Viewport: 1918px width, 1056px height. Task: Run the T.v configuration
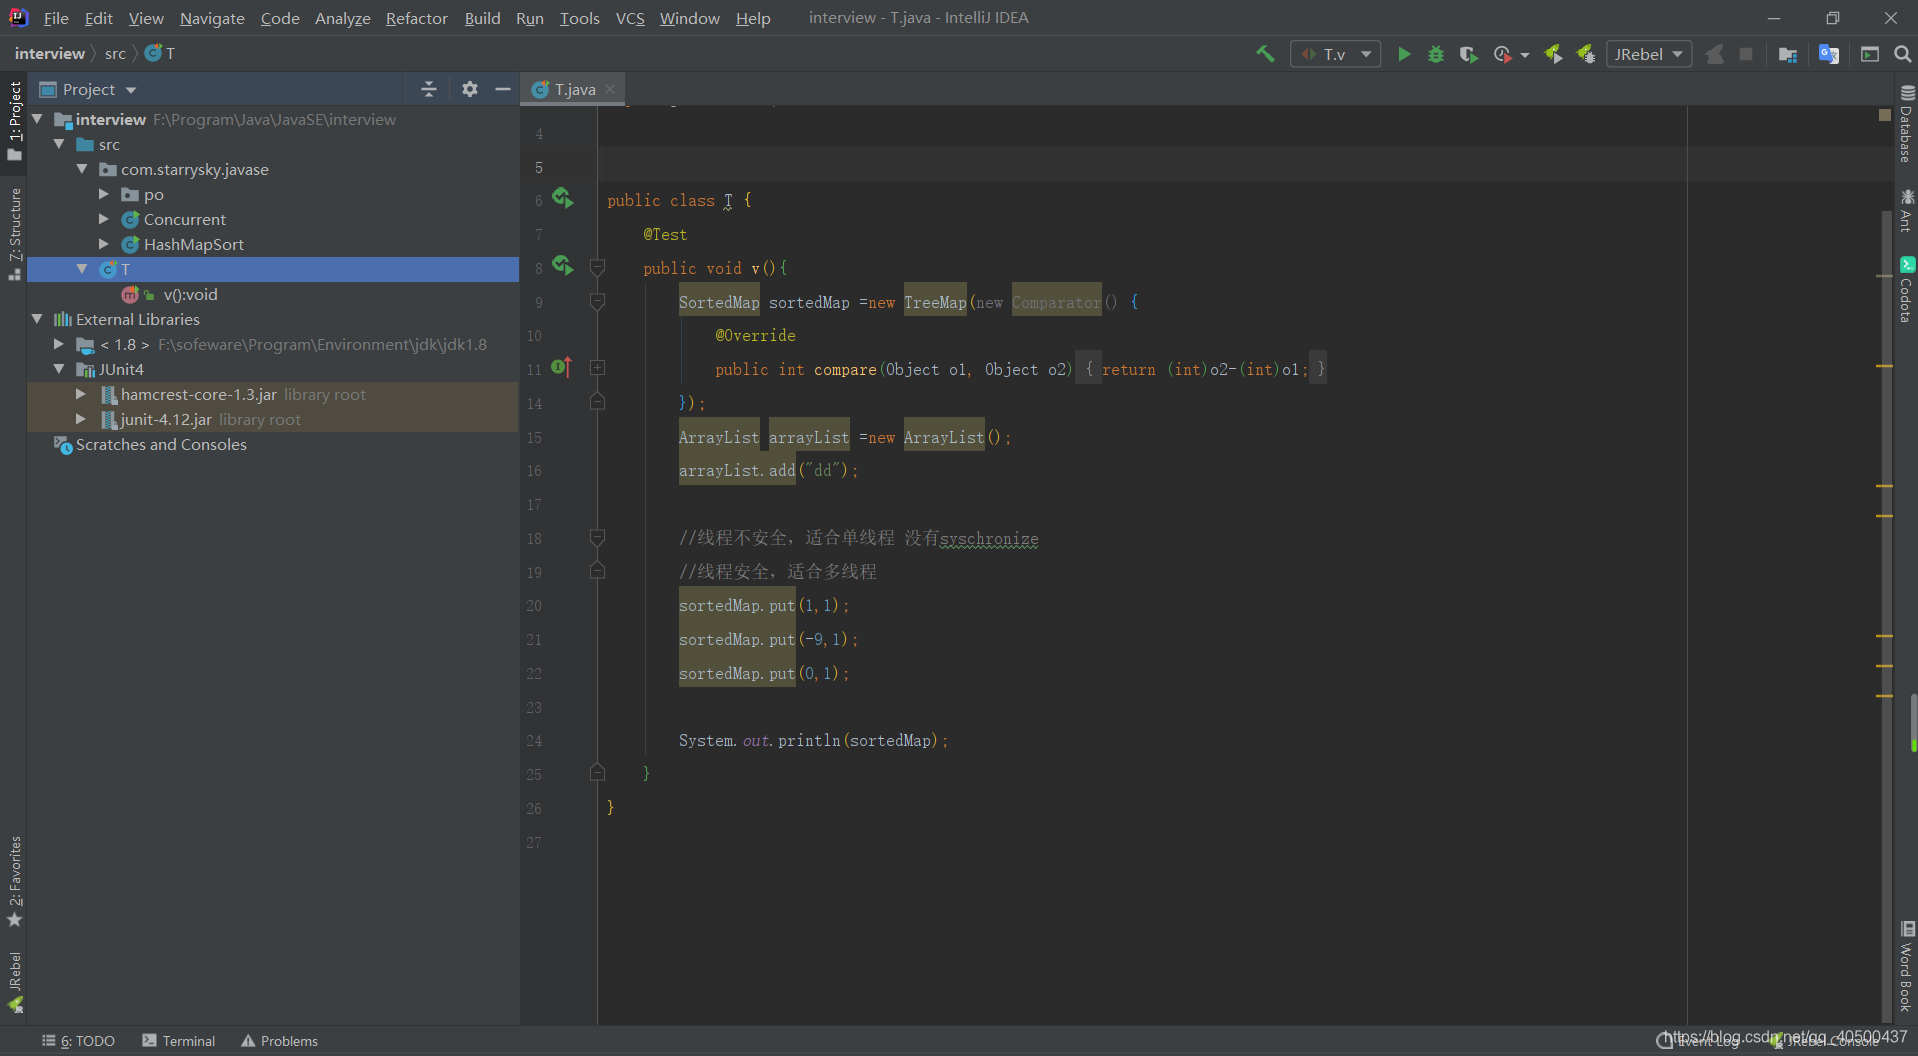point(1404,54)
